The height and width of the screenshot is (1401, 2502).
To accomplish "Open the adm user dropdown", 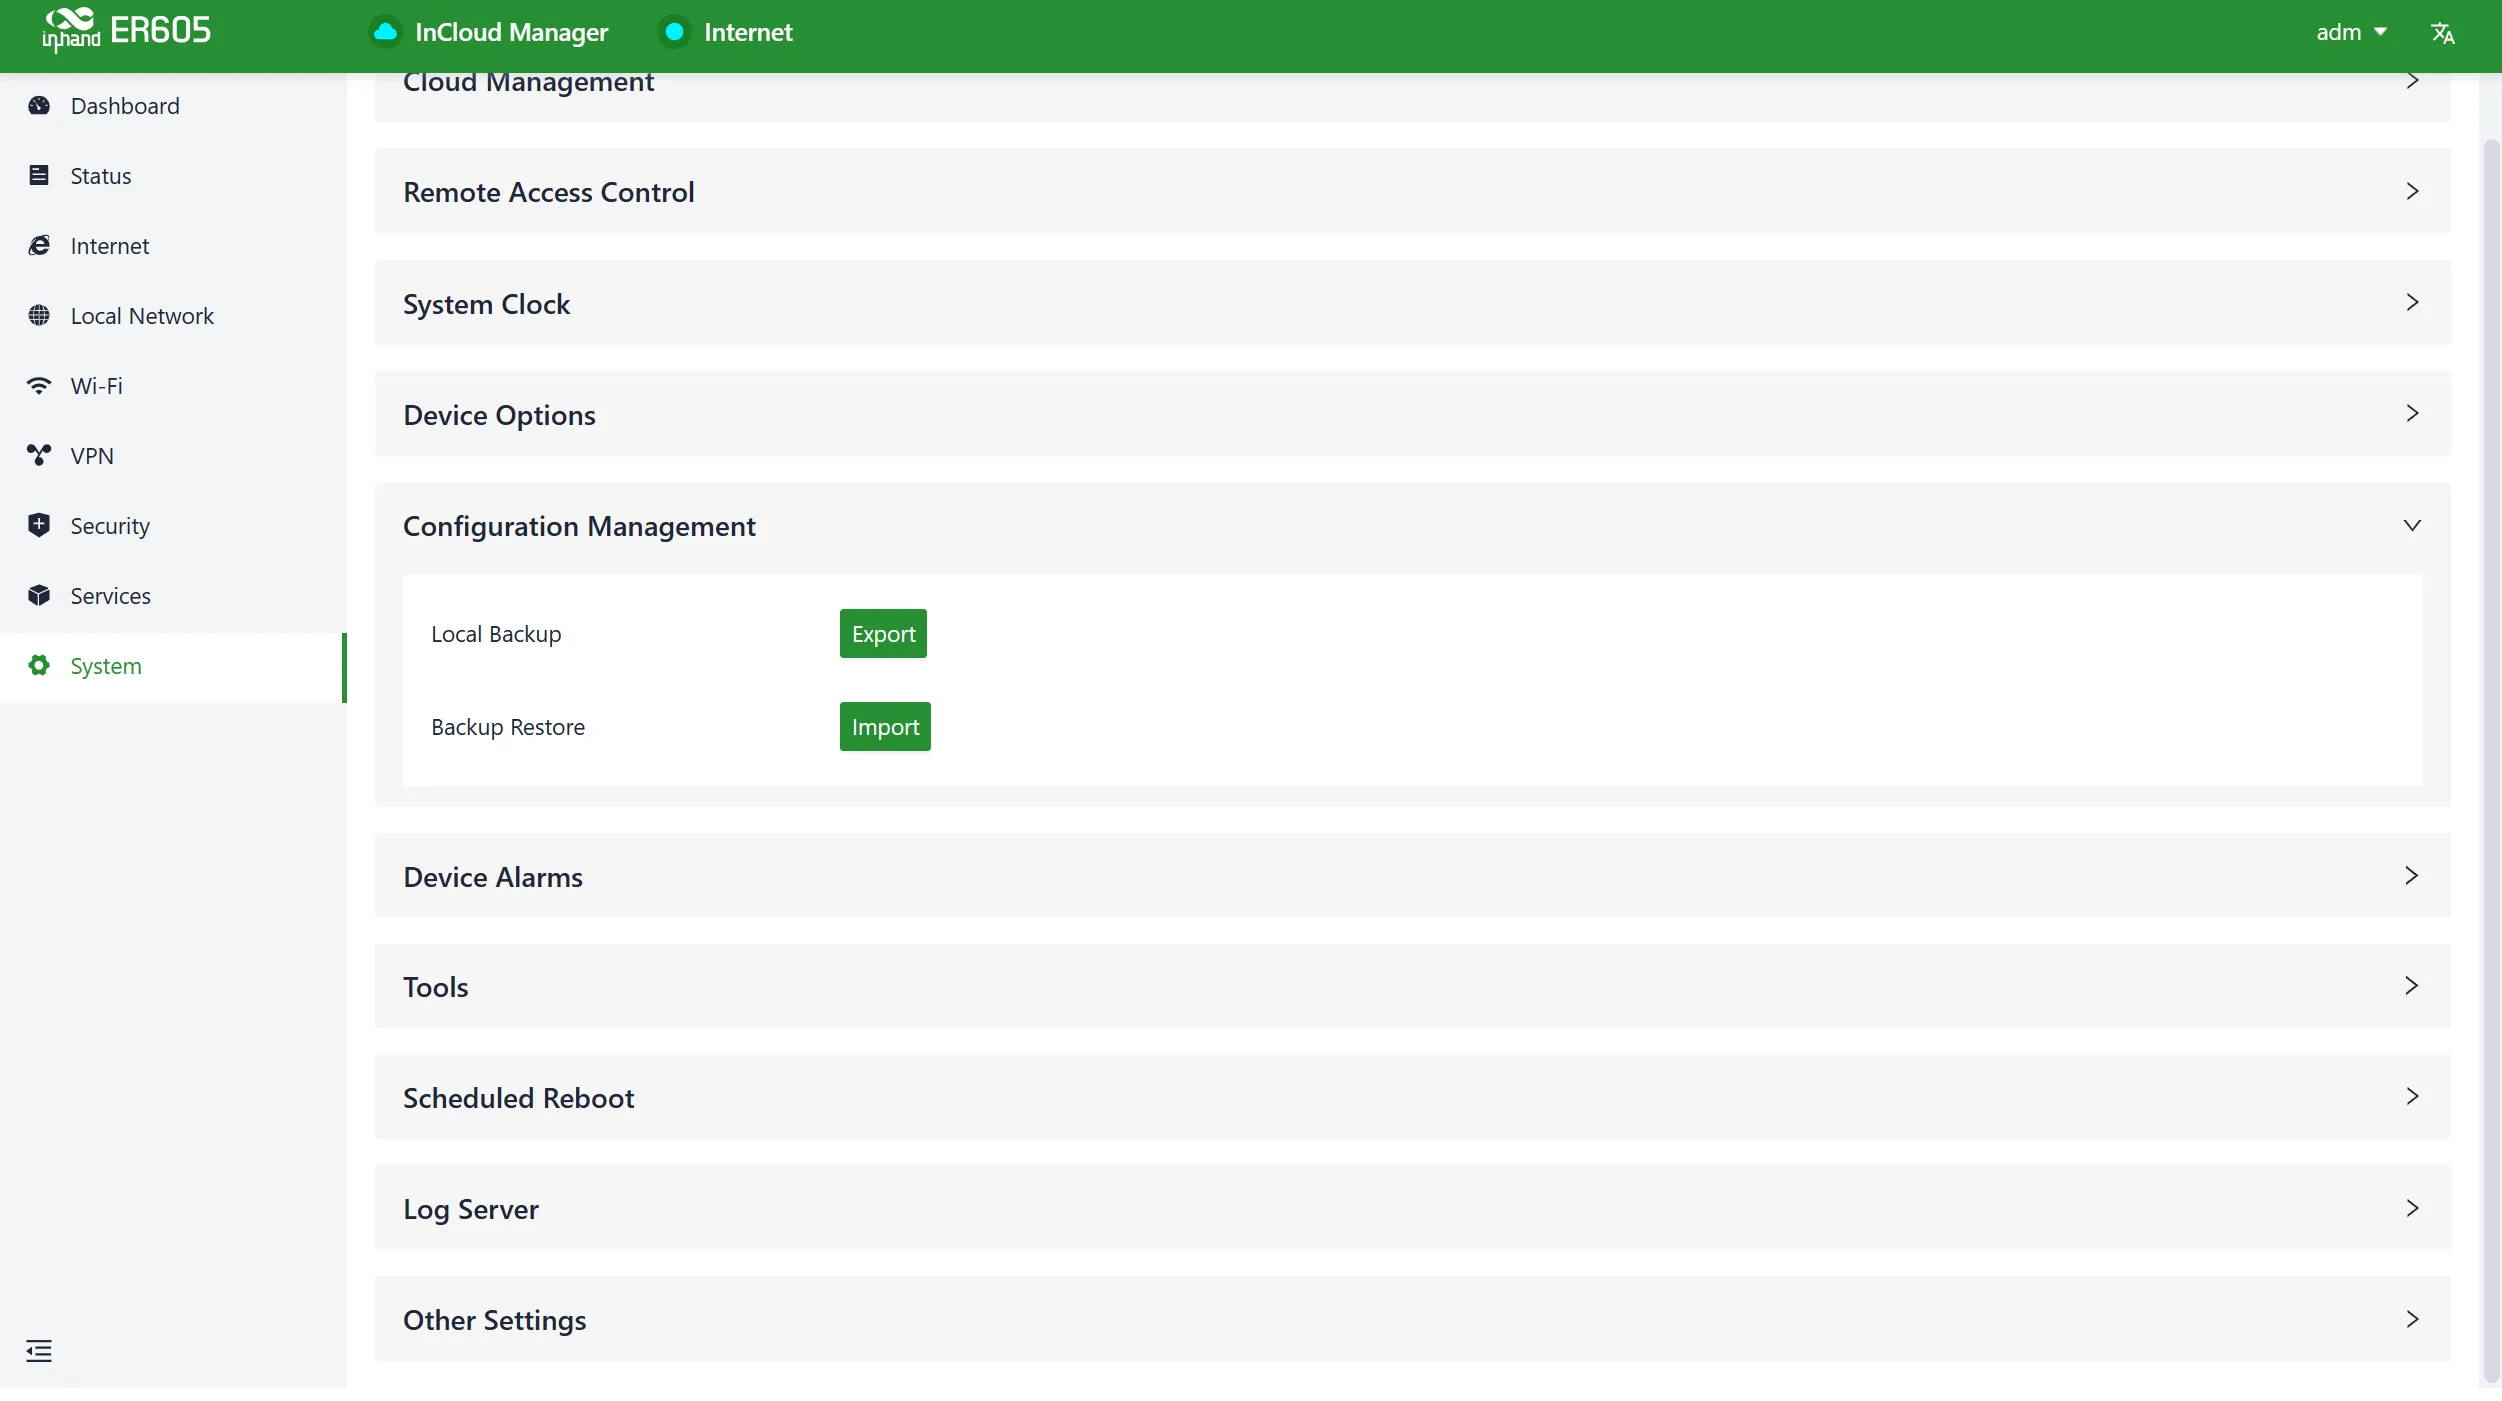I will click(x=2351, y=33).
